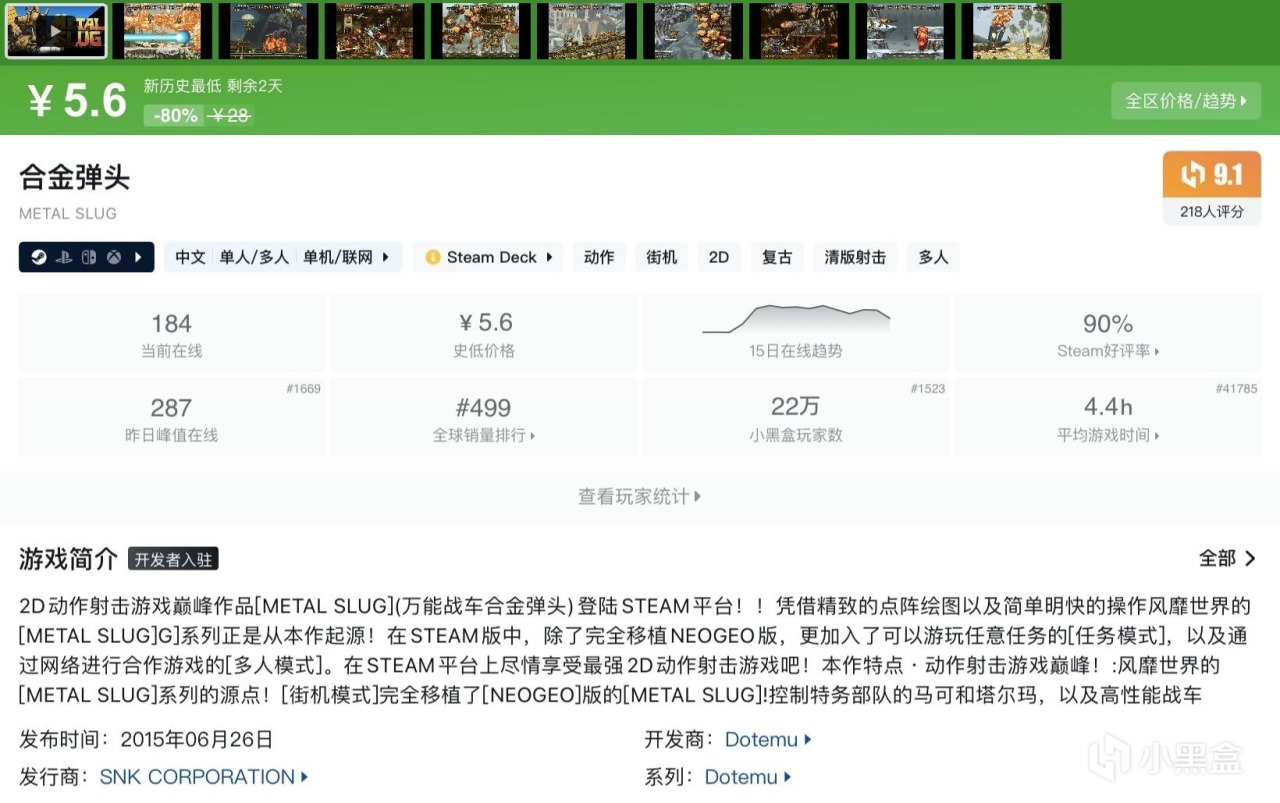Open the fifth screenshot thumbnail in the gallery
The image size is (1280, 803).
(480, 31)
